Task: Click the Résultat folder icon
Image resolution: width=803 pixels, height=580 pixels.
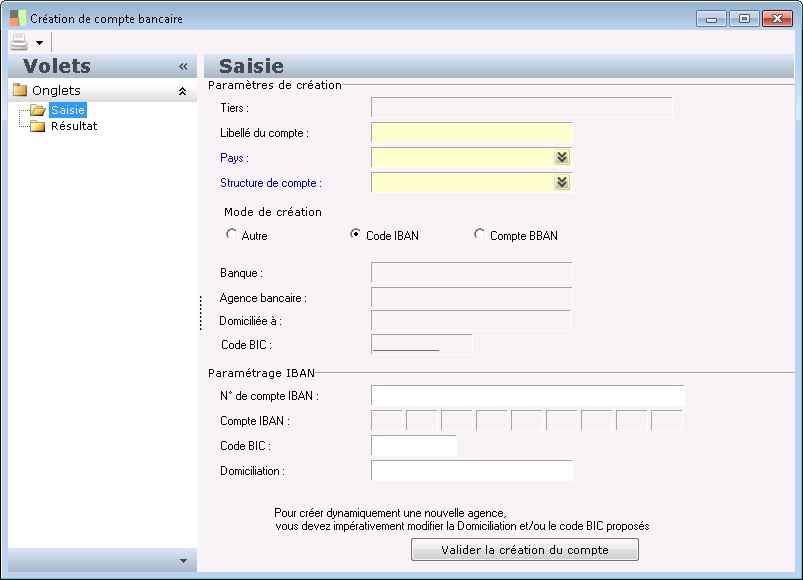Action: click(38, 126)
